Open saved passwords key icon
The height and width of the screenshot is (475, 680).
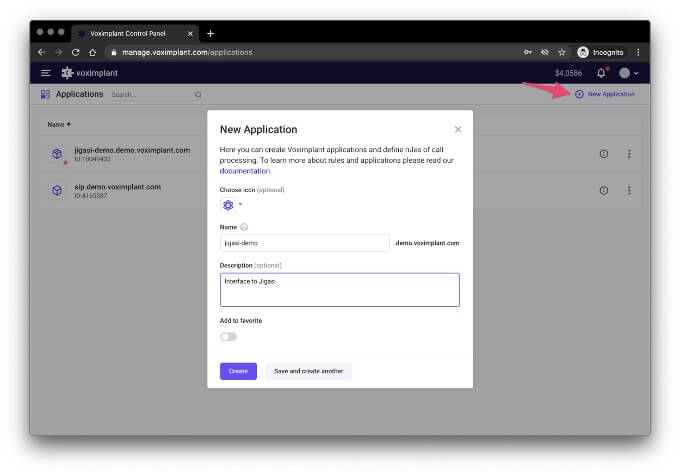(x=527, y=52)
